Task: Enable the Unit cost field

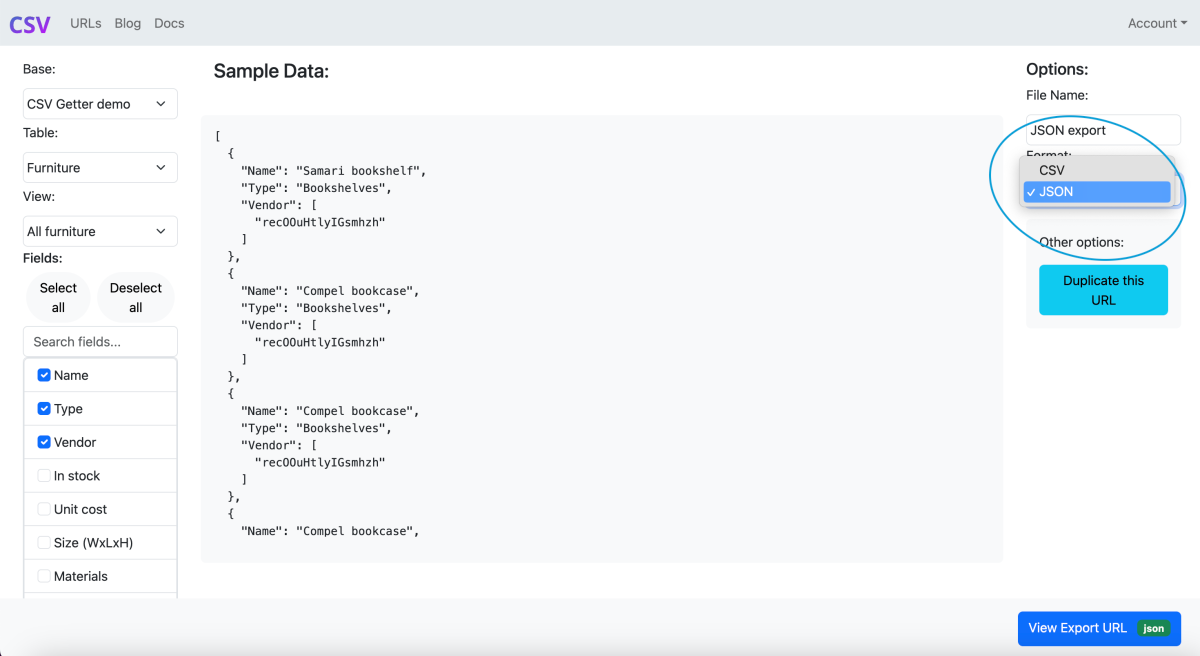Action: coord(43,508)
